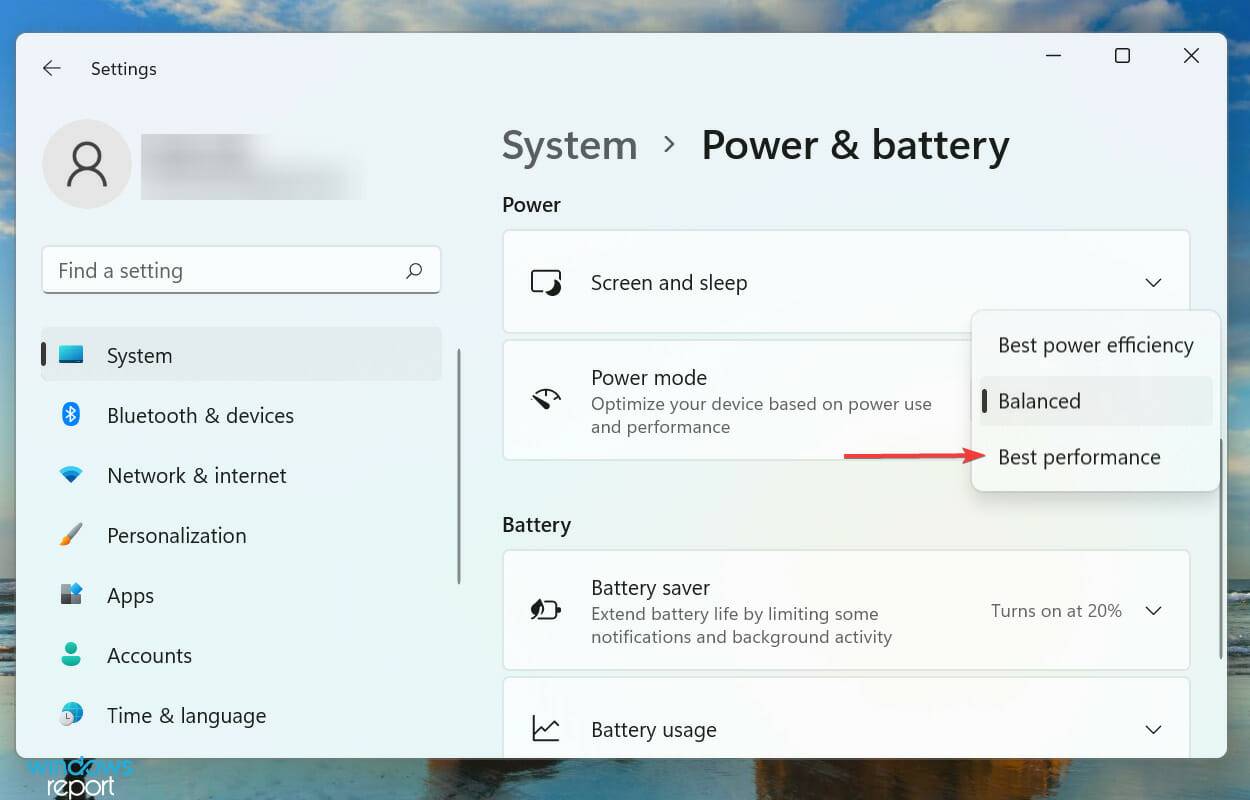Select Best performance power mode
Image resolution: width=1250 pixels, height=800 pixels.
[x=1079, y=457]
